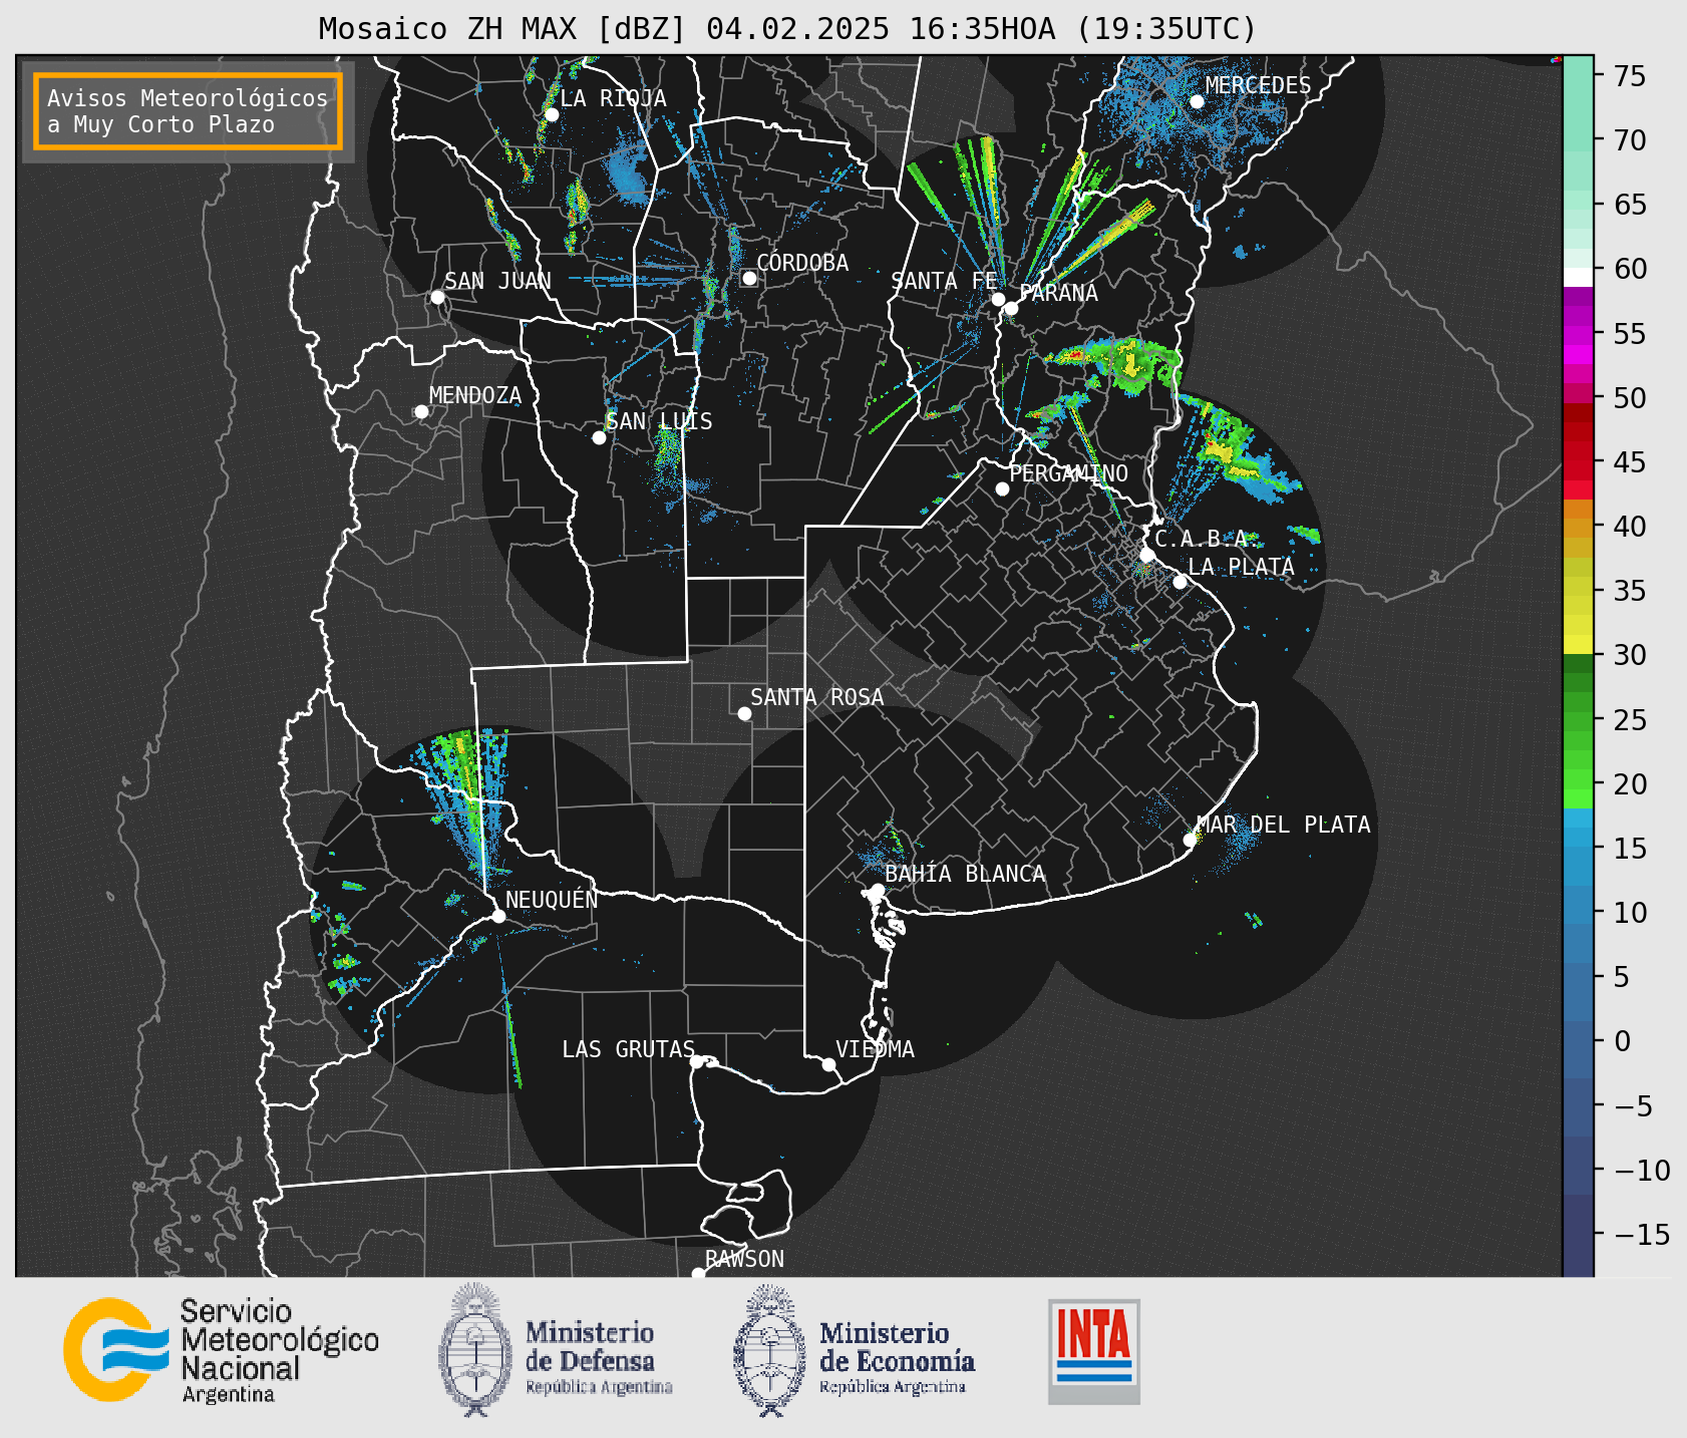Select the CÓRDOBA city marker dot
Viewport: 1687px width, 1438px height.
coord(749,278)
